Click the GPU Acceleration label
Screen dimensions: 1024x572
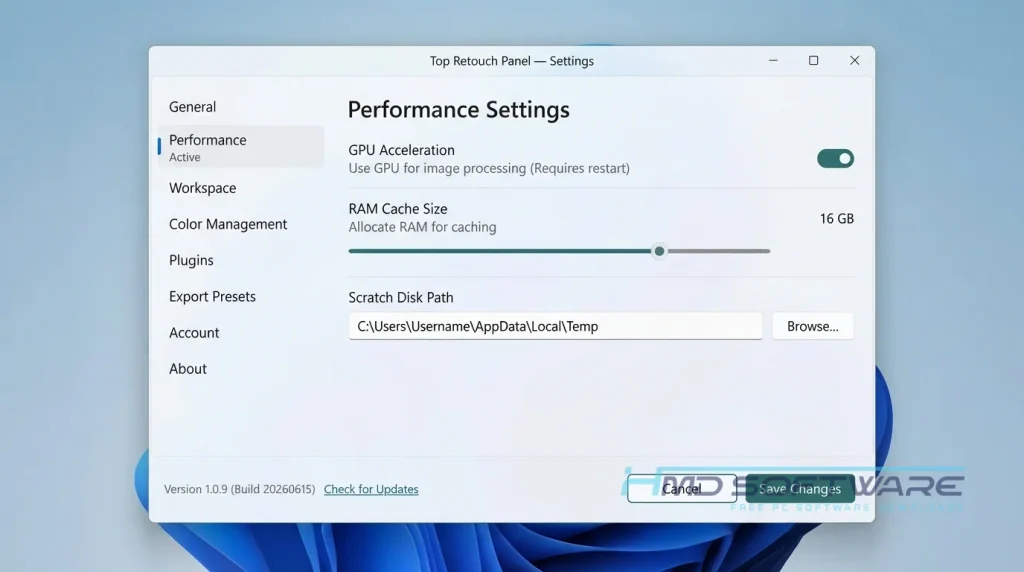click(401, 150)
